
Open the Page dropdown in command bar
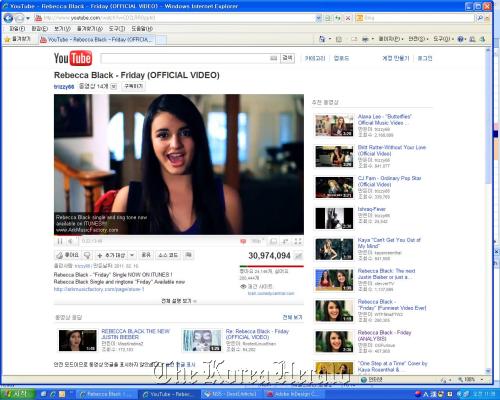(x=391, y=39)
